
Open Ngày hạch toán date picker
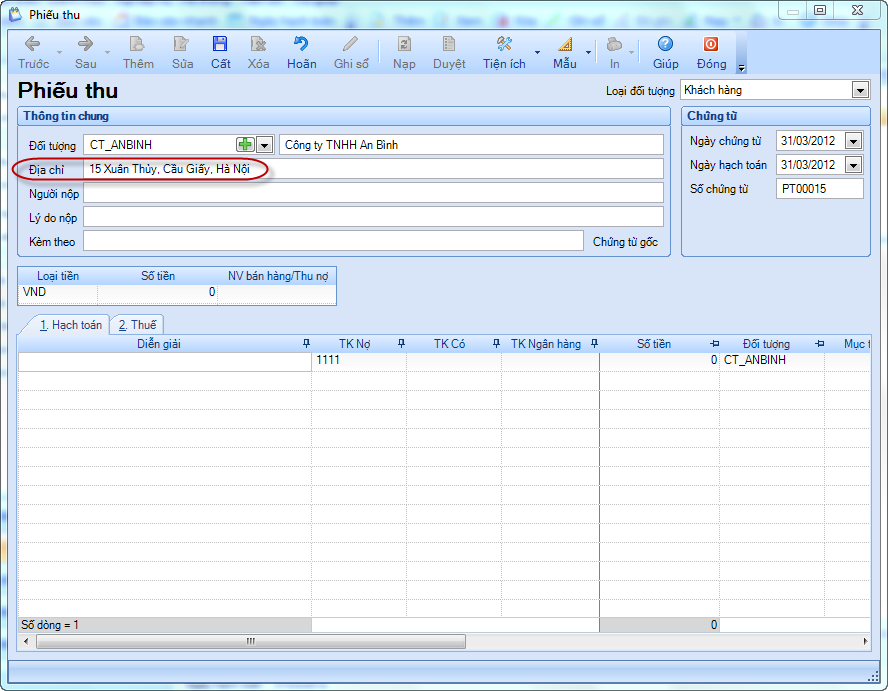click(x=853, y=165)
